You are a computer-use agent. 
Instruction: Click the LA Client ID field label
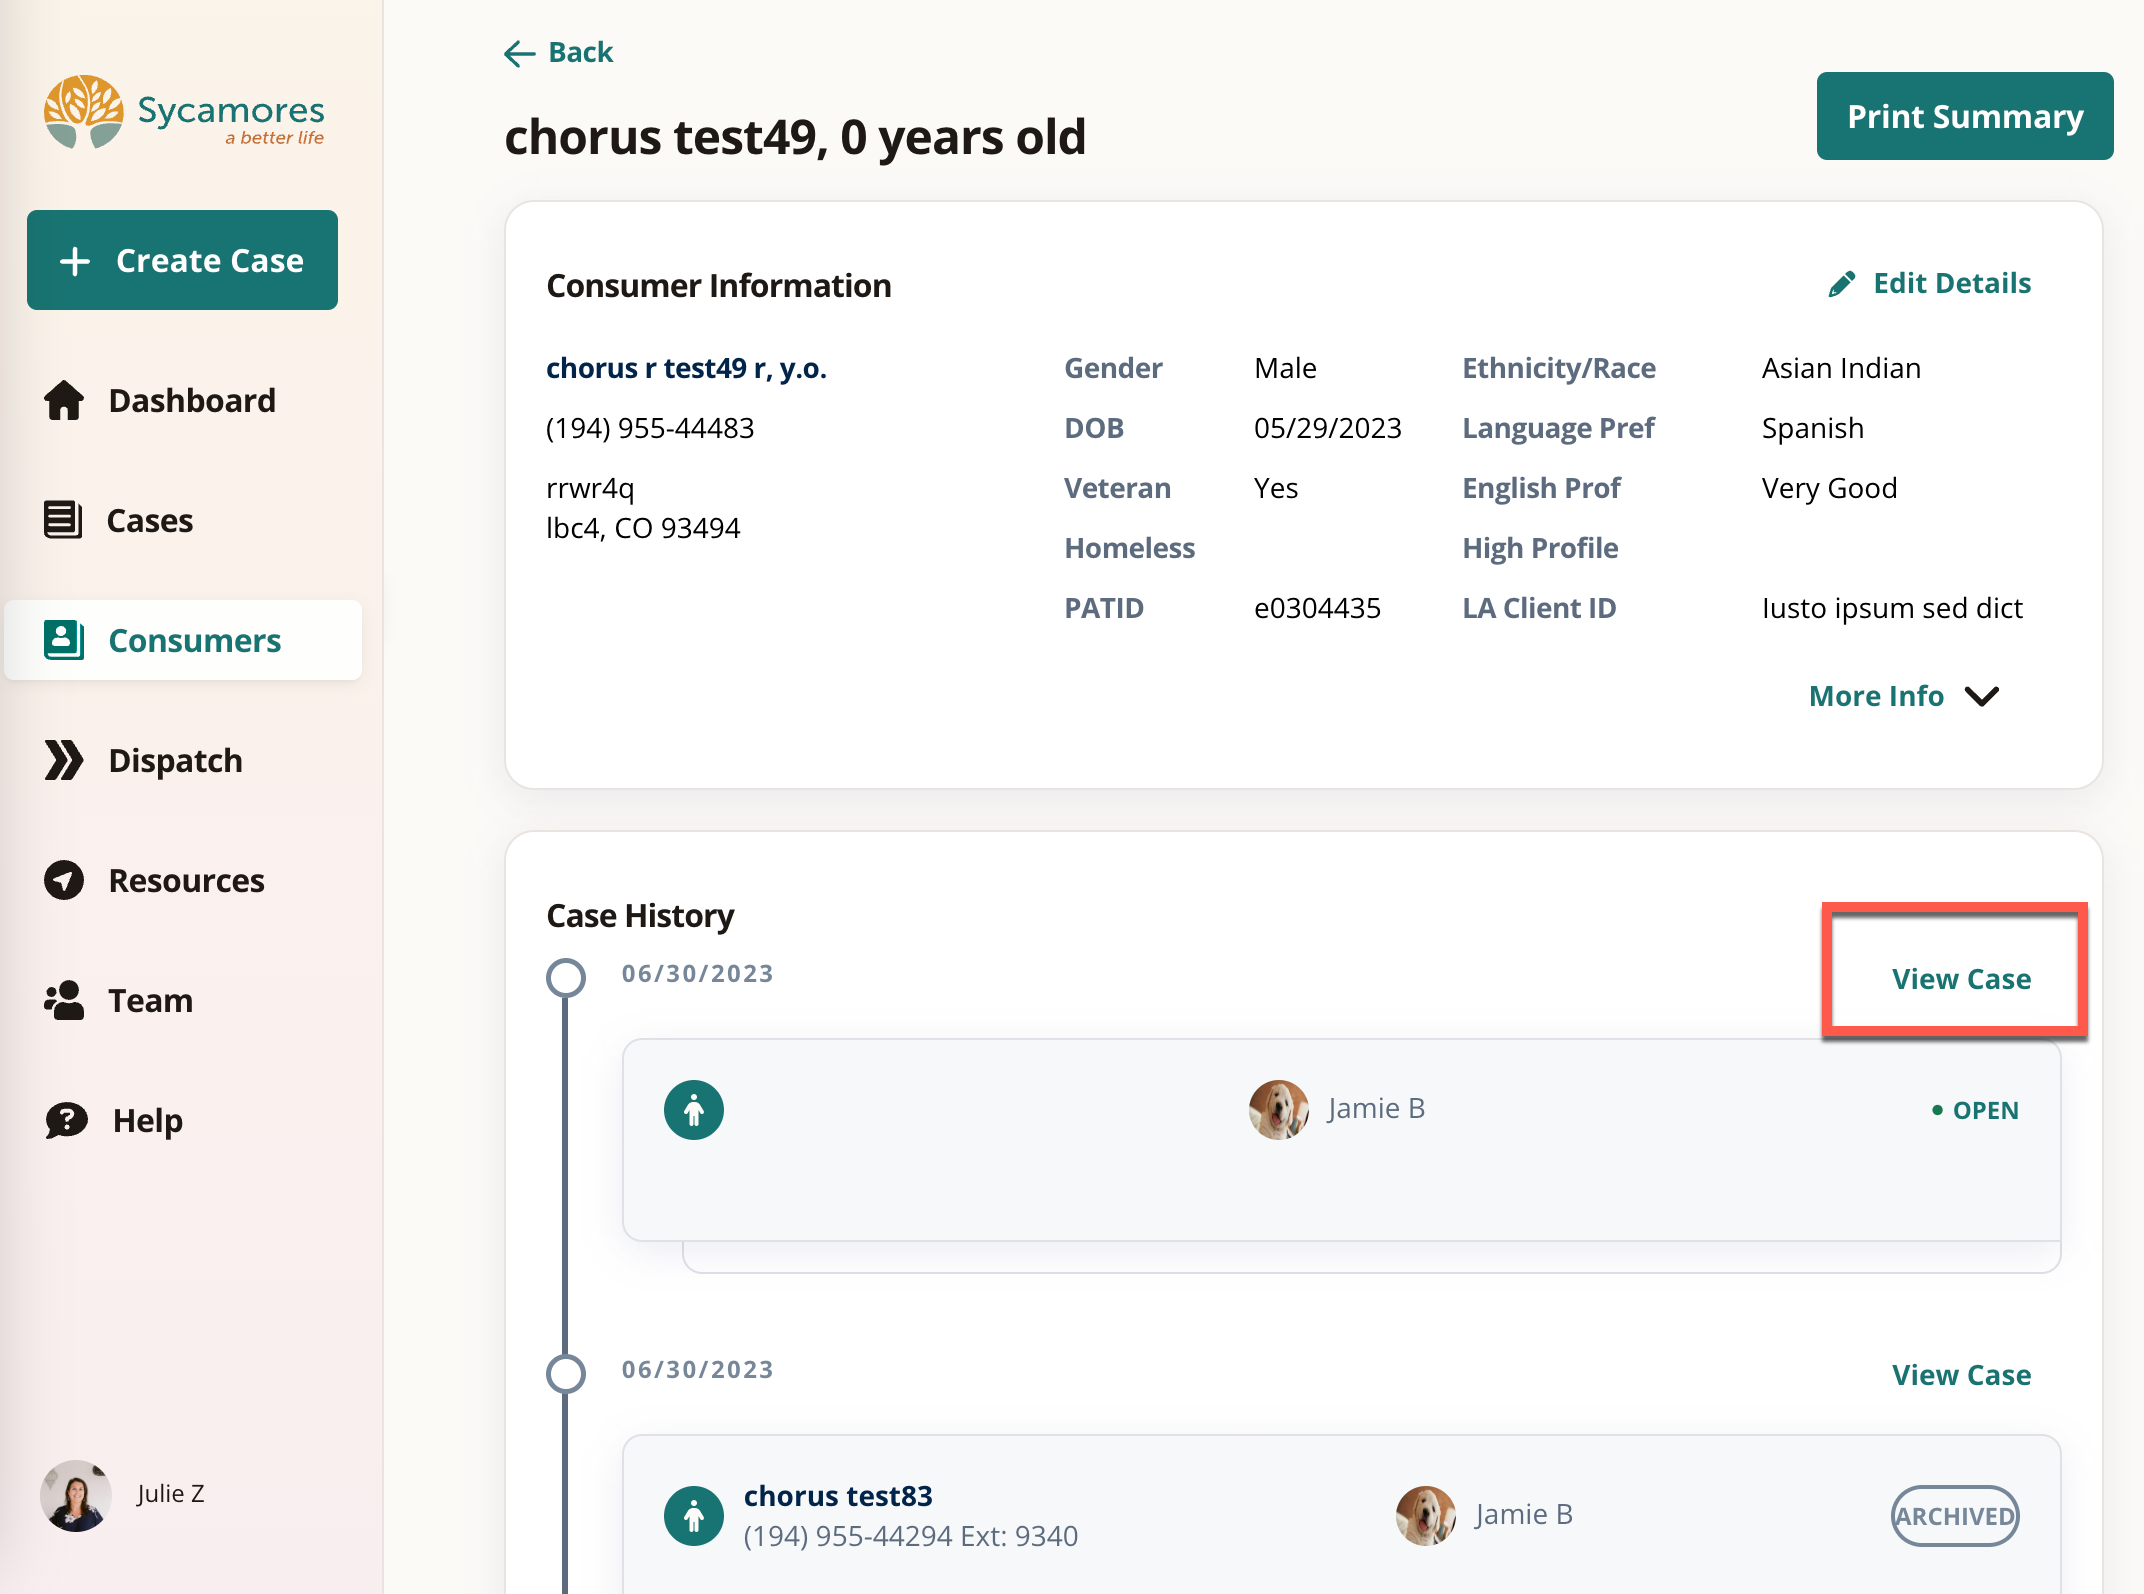click(1539, 609)
